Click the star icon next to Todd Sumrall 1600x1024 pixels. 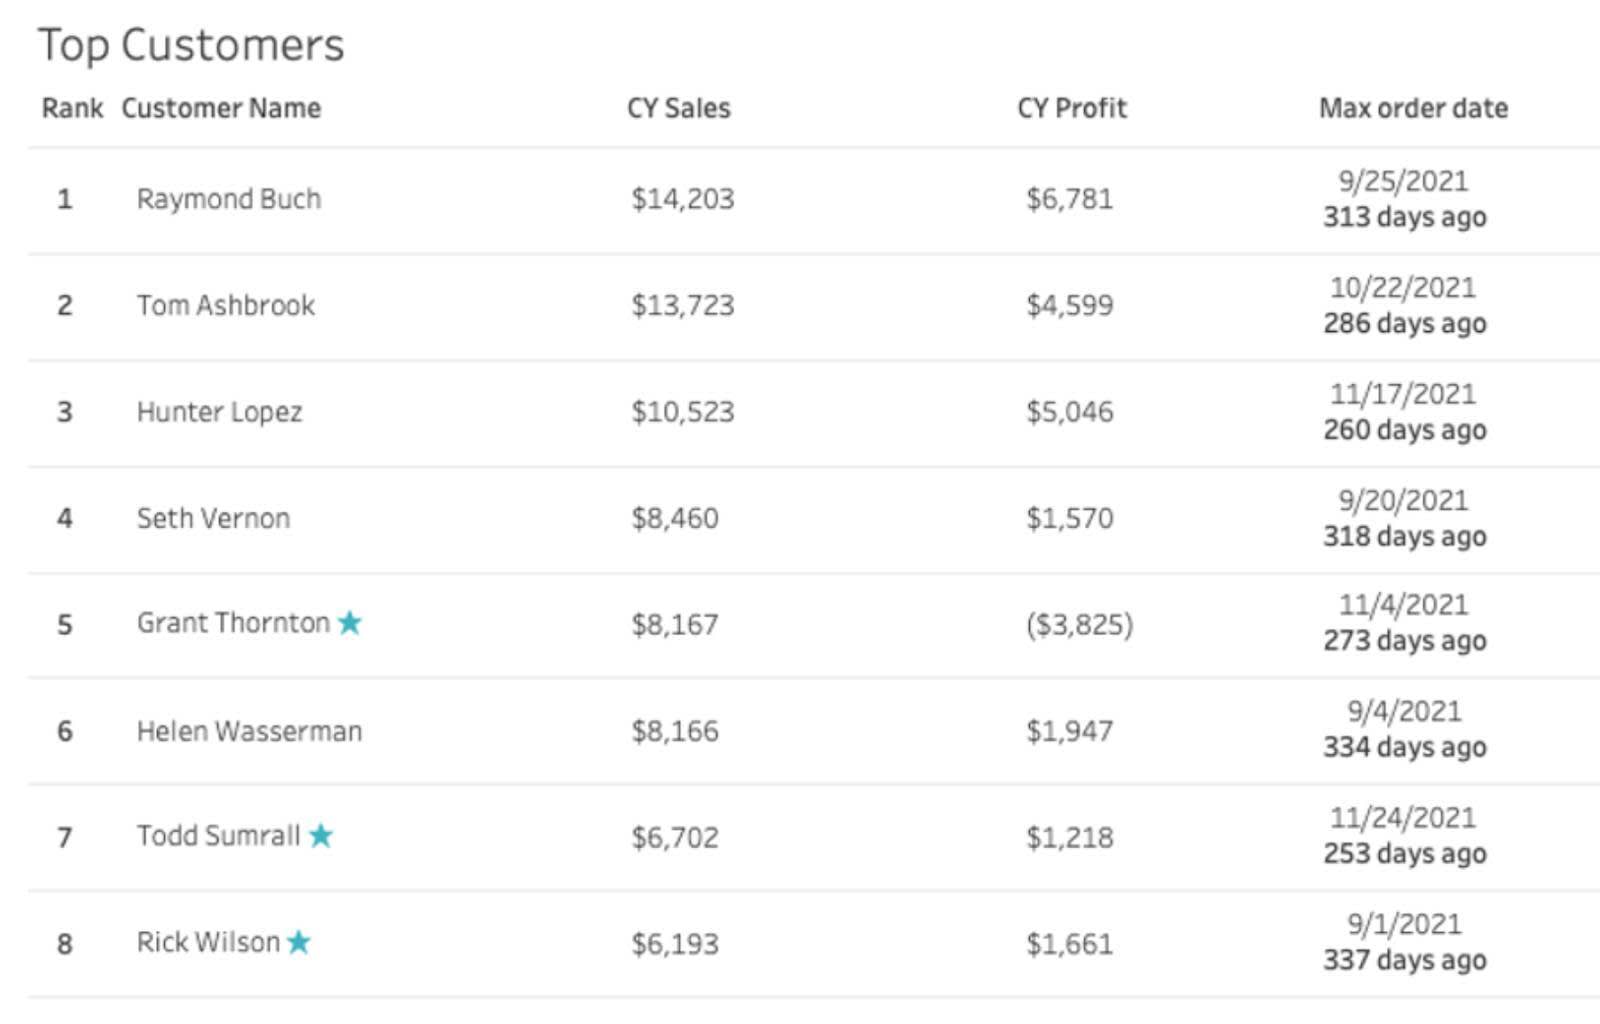[320, 835]
